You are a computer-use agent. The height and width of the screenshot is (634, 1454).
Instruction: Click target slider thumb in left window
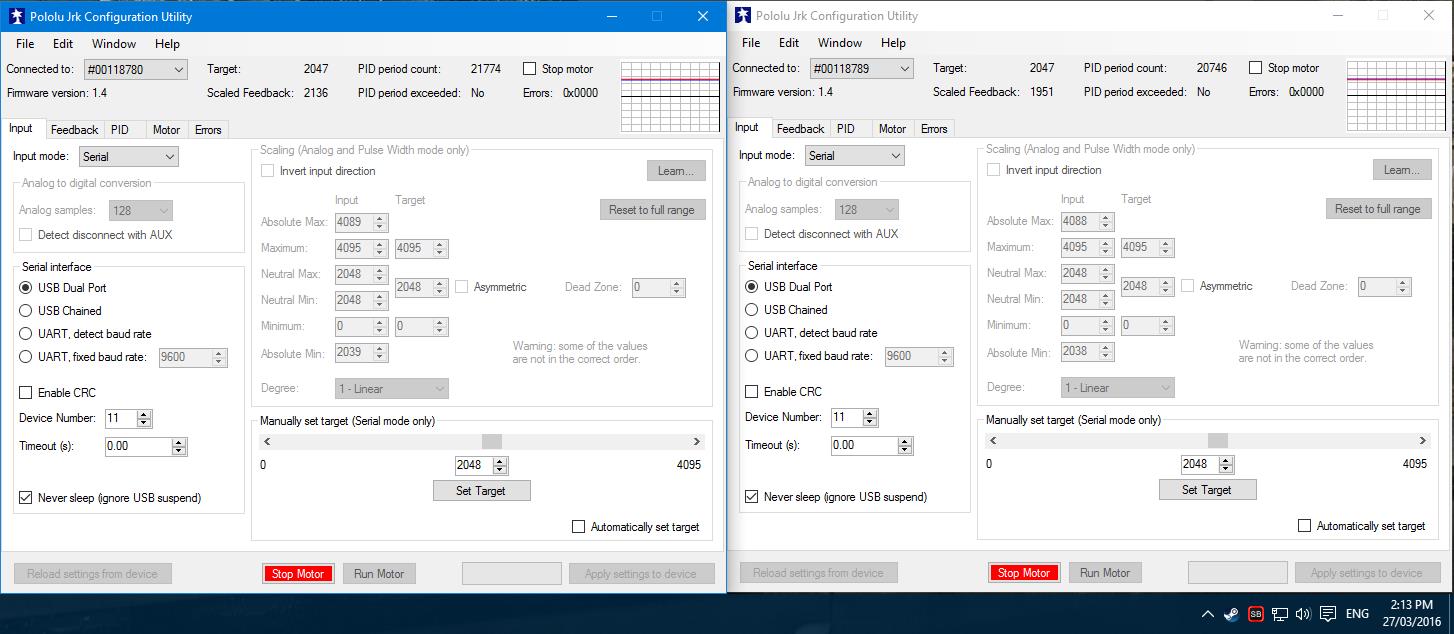click(492, 442)
